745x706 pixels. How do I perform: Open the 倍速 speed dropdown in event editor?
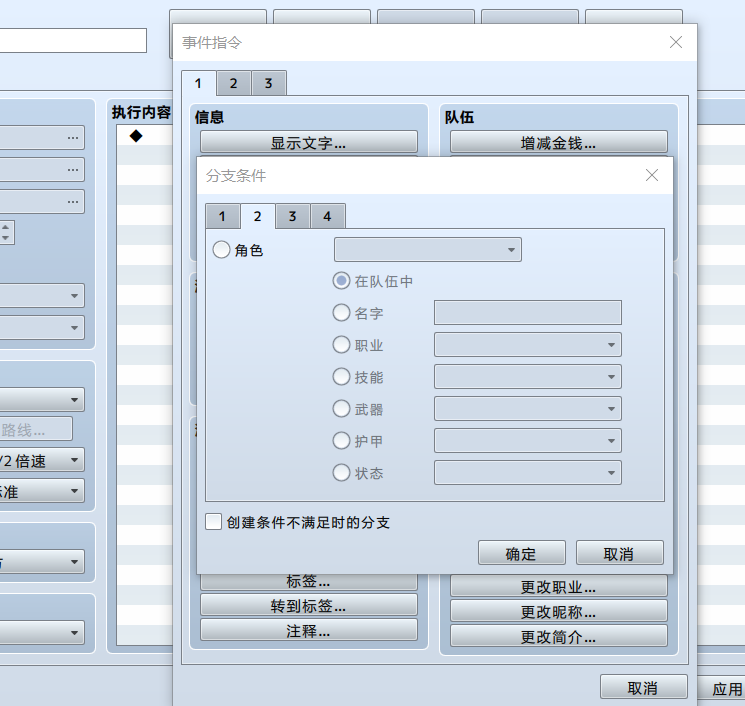[41, 460]
